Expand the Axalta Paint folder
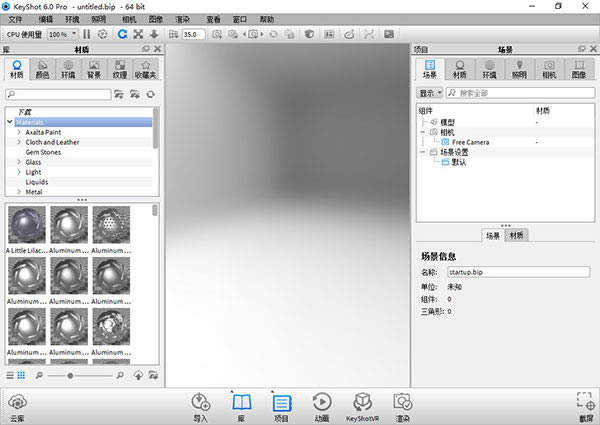The width and height of the screenshot is (600, 425). 19,132
